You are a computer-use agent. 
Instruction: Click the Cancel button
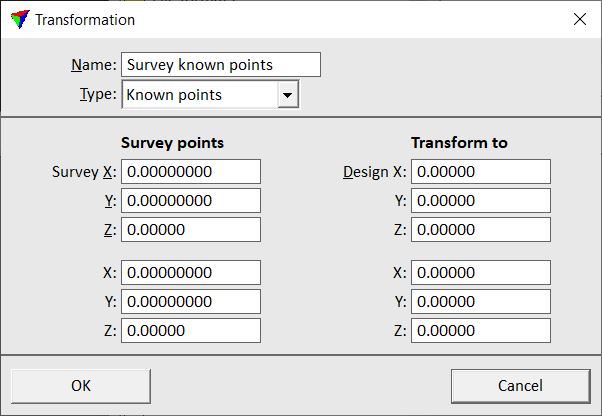pos(521,386)
